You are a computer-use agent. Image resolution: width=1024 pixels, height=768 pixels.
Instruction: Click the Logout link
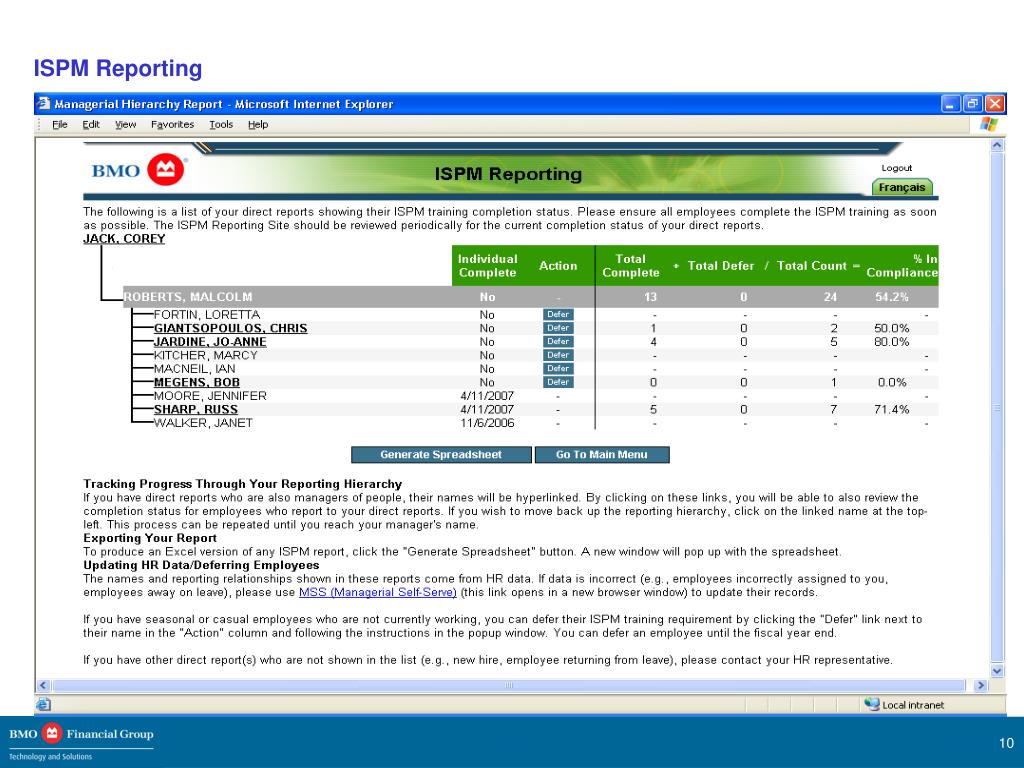coord(897,168)
